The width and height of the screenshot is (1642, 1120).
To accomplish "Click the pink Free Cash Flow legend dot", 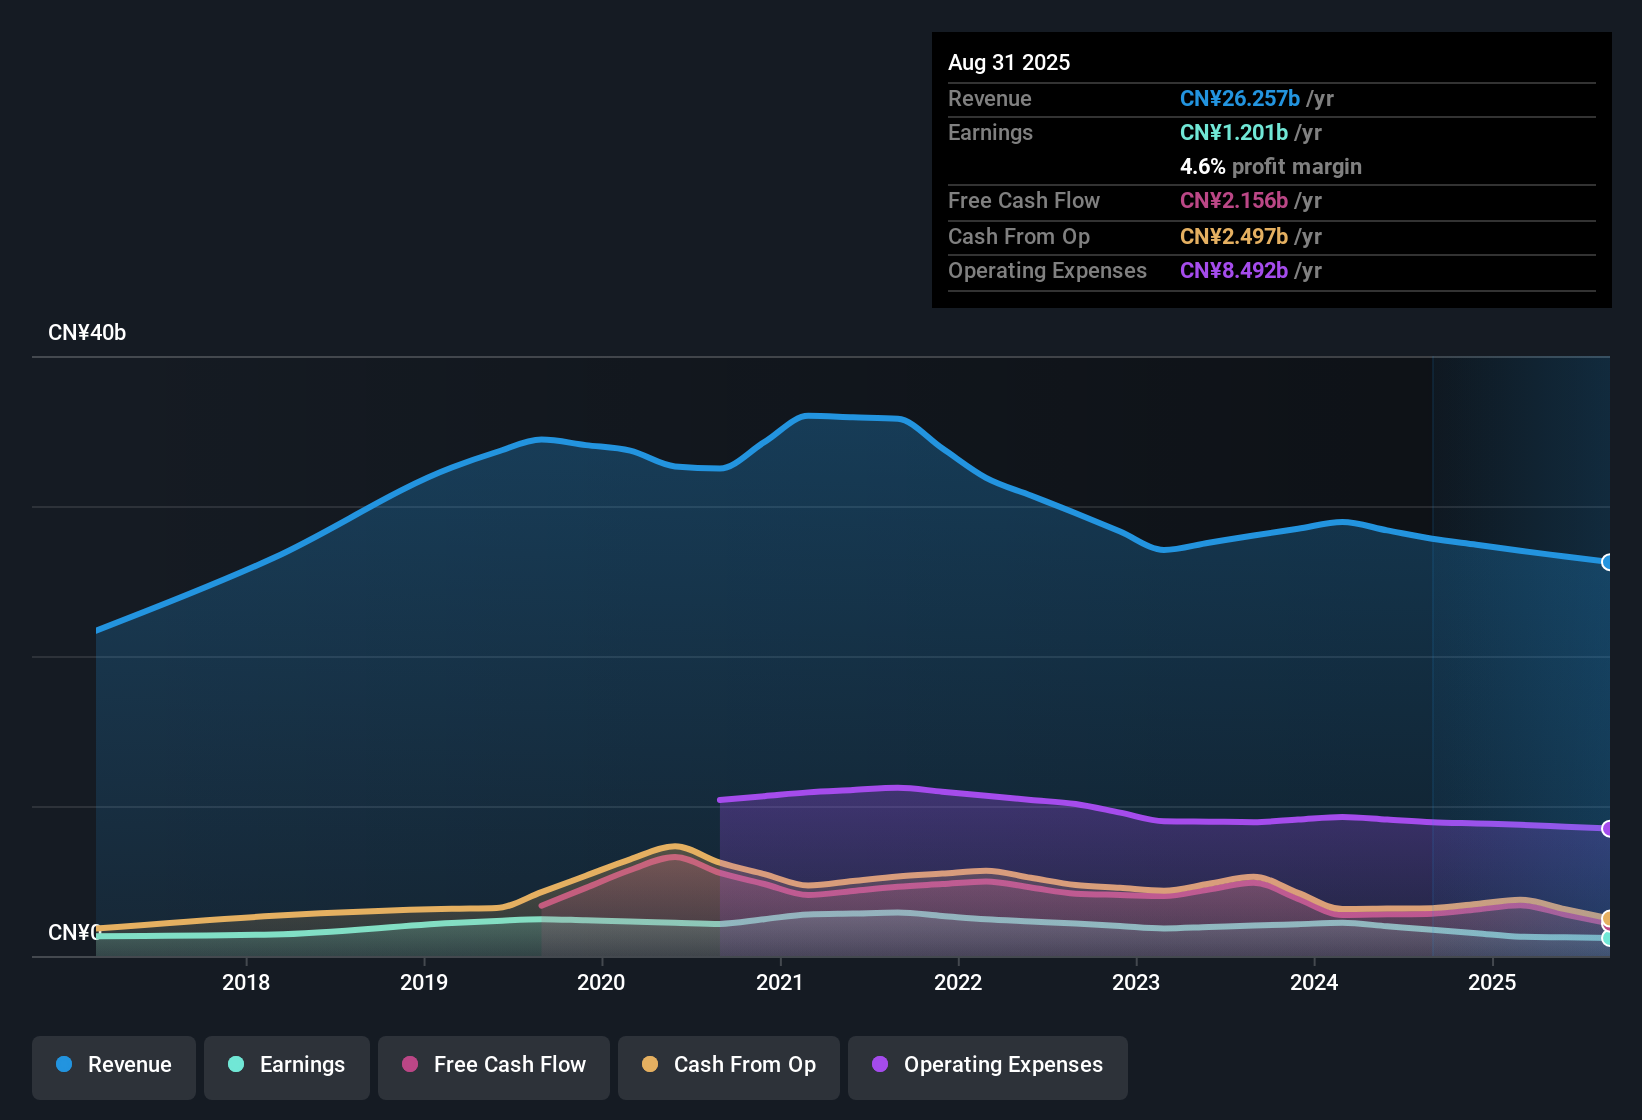I will [x=410, y=1064].
